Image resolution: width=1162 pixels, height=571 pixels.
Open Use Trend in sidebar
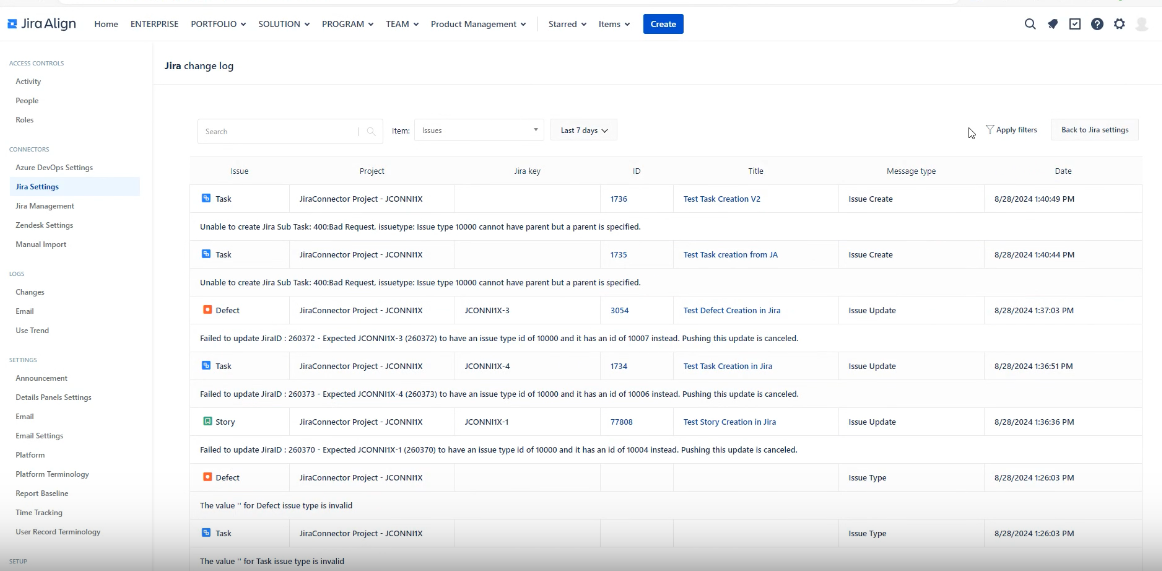point(32,330)
